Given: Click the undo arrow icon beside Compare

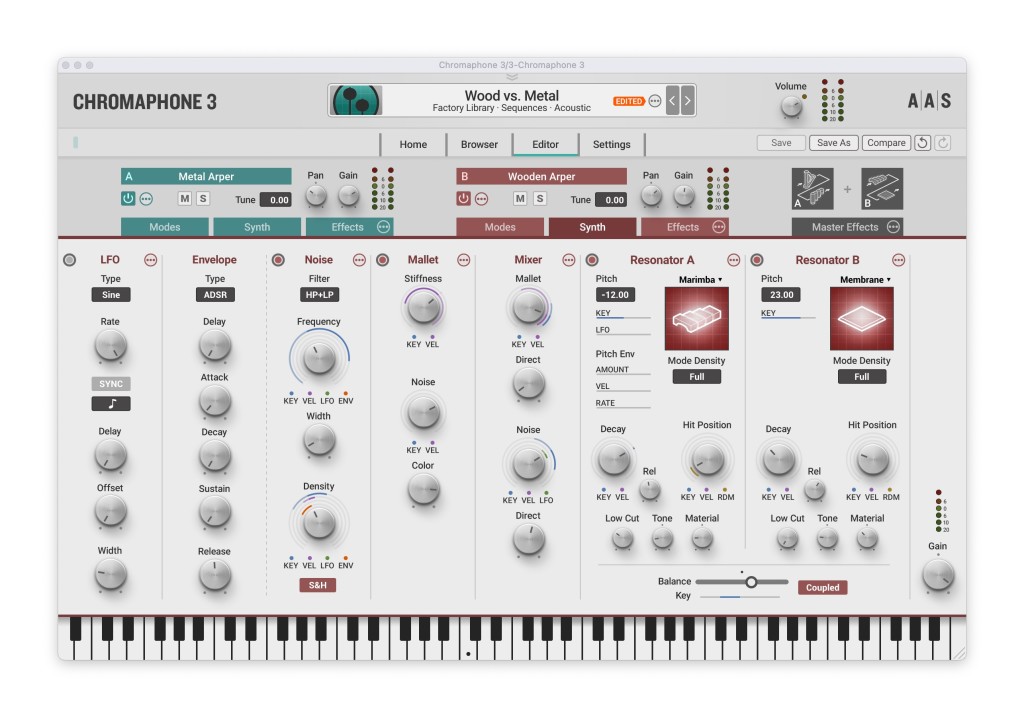Looking at the screenshot, I should click(923, 143).
